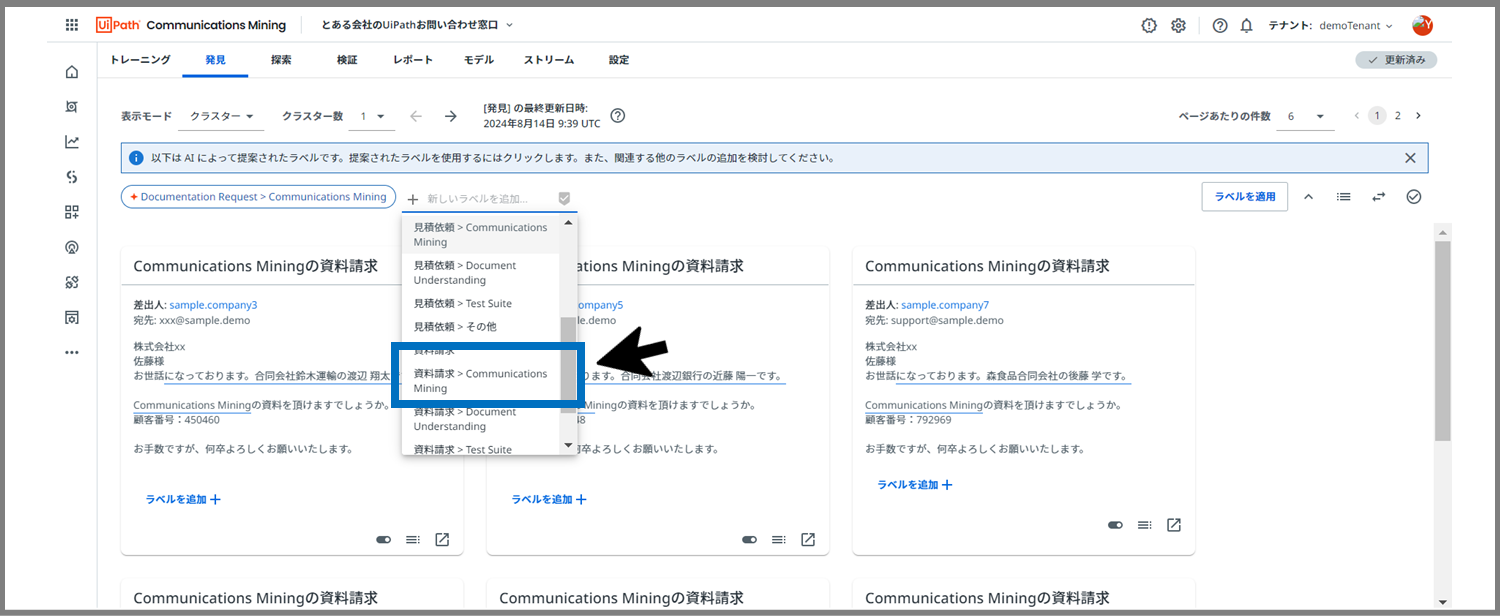Viewport: 1500px width, 616px height.
Task: Click the swap arrows icon near apply button
Action: [x=1379, y=197]
